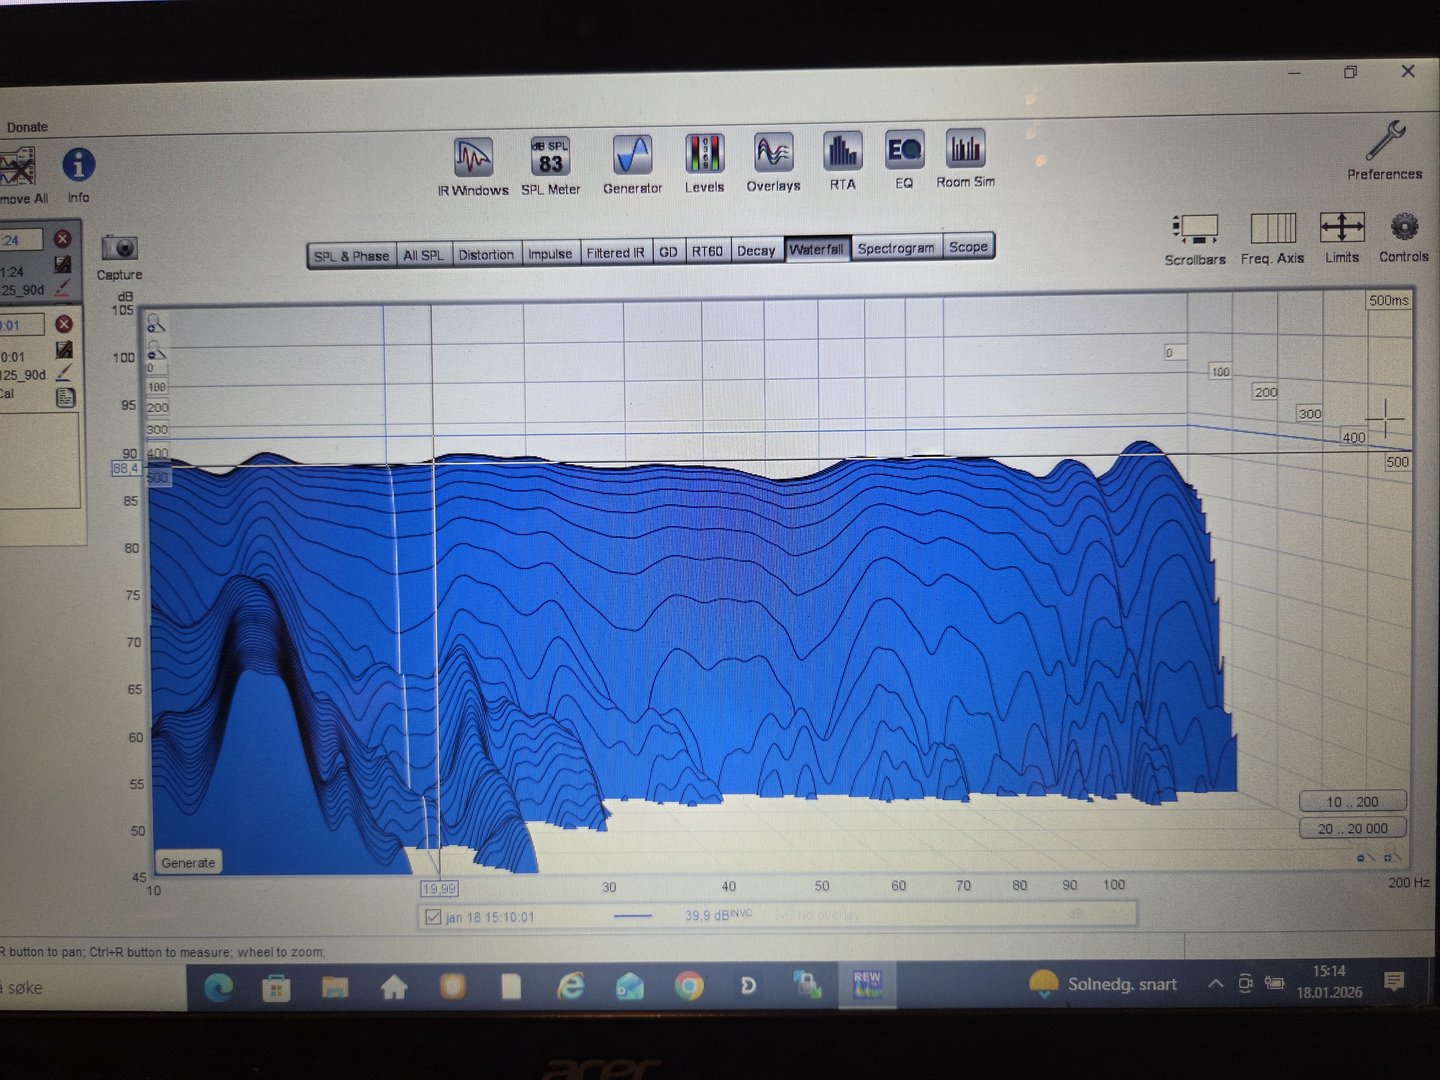Open the Distortion tab

pos(486,254)
